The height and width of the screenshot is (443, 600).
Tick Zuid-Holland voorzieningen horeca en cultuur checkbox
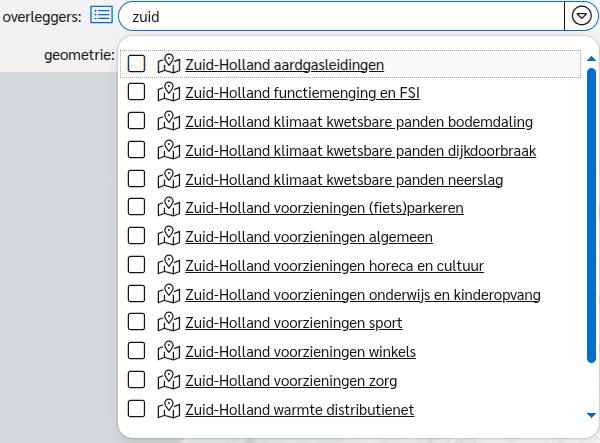coord(136,265)
